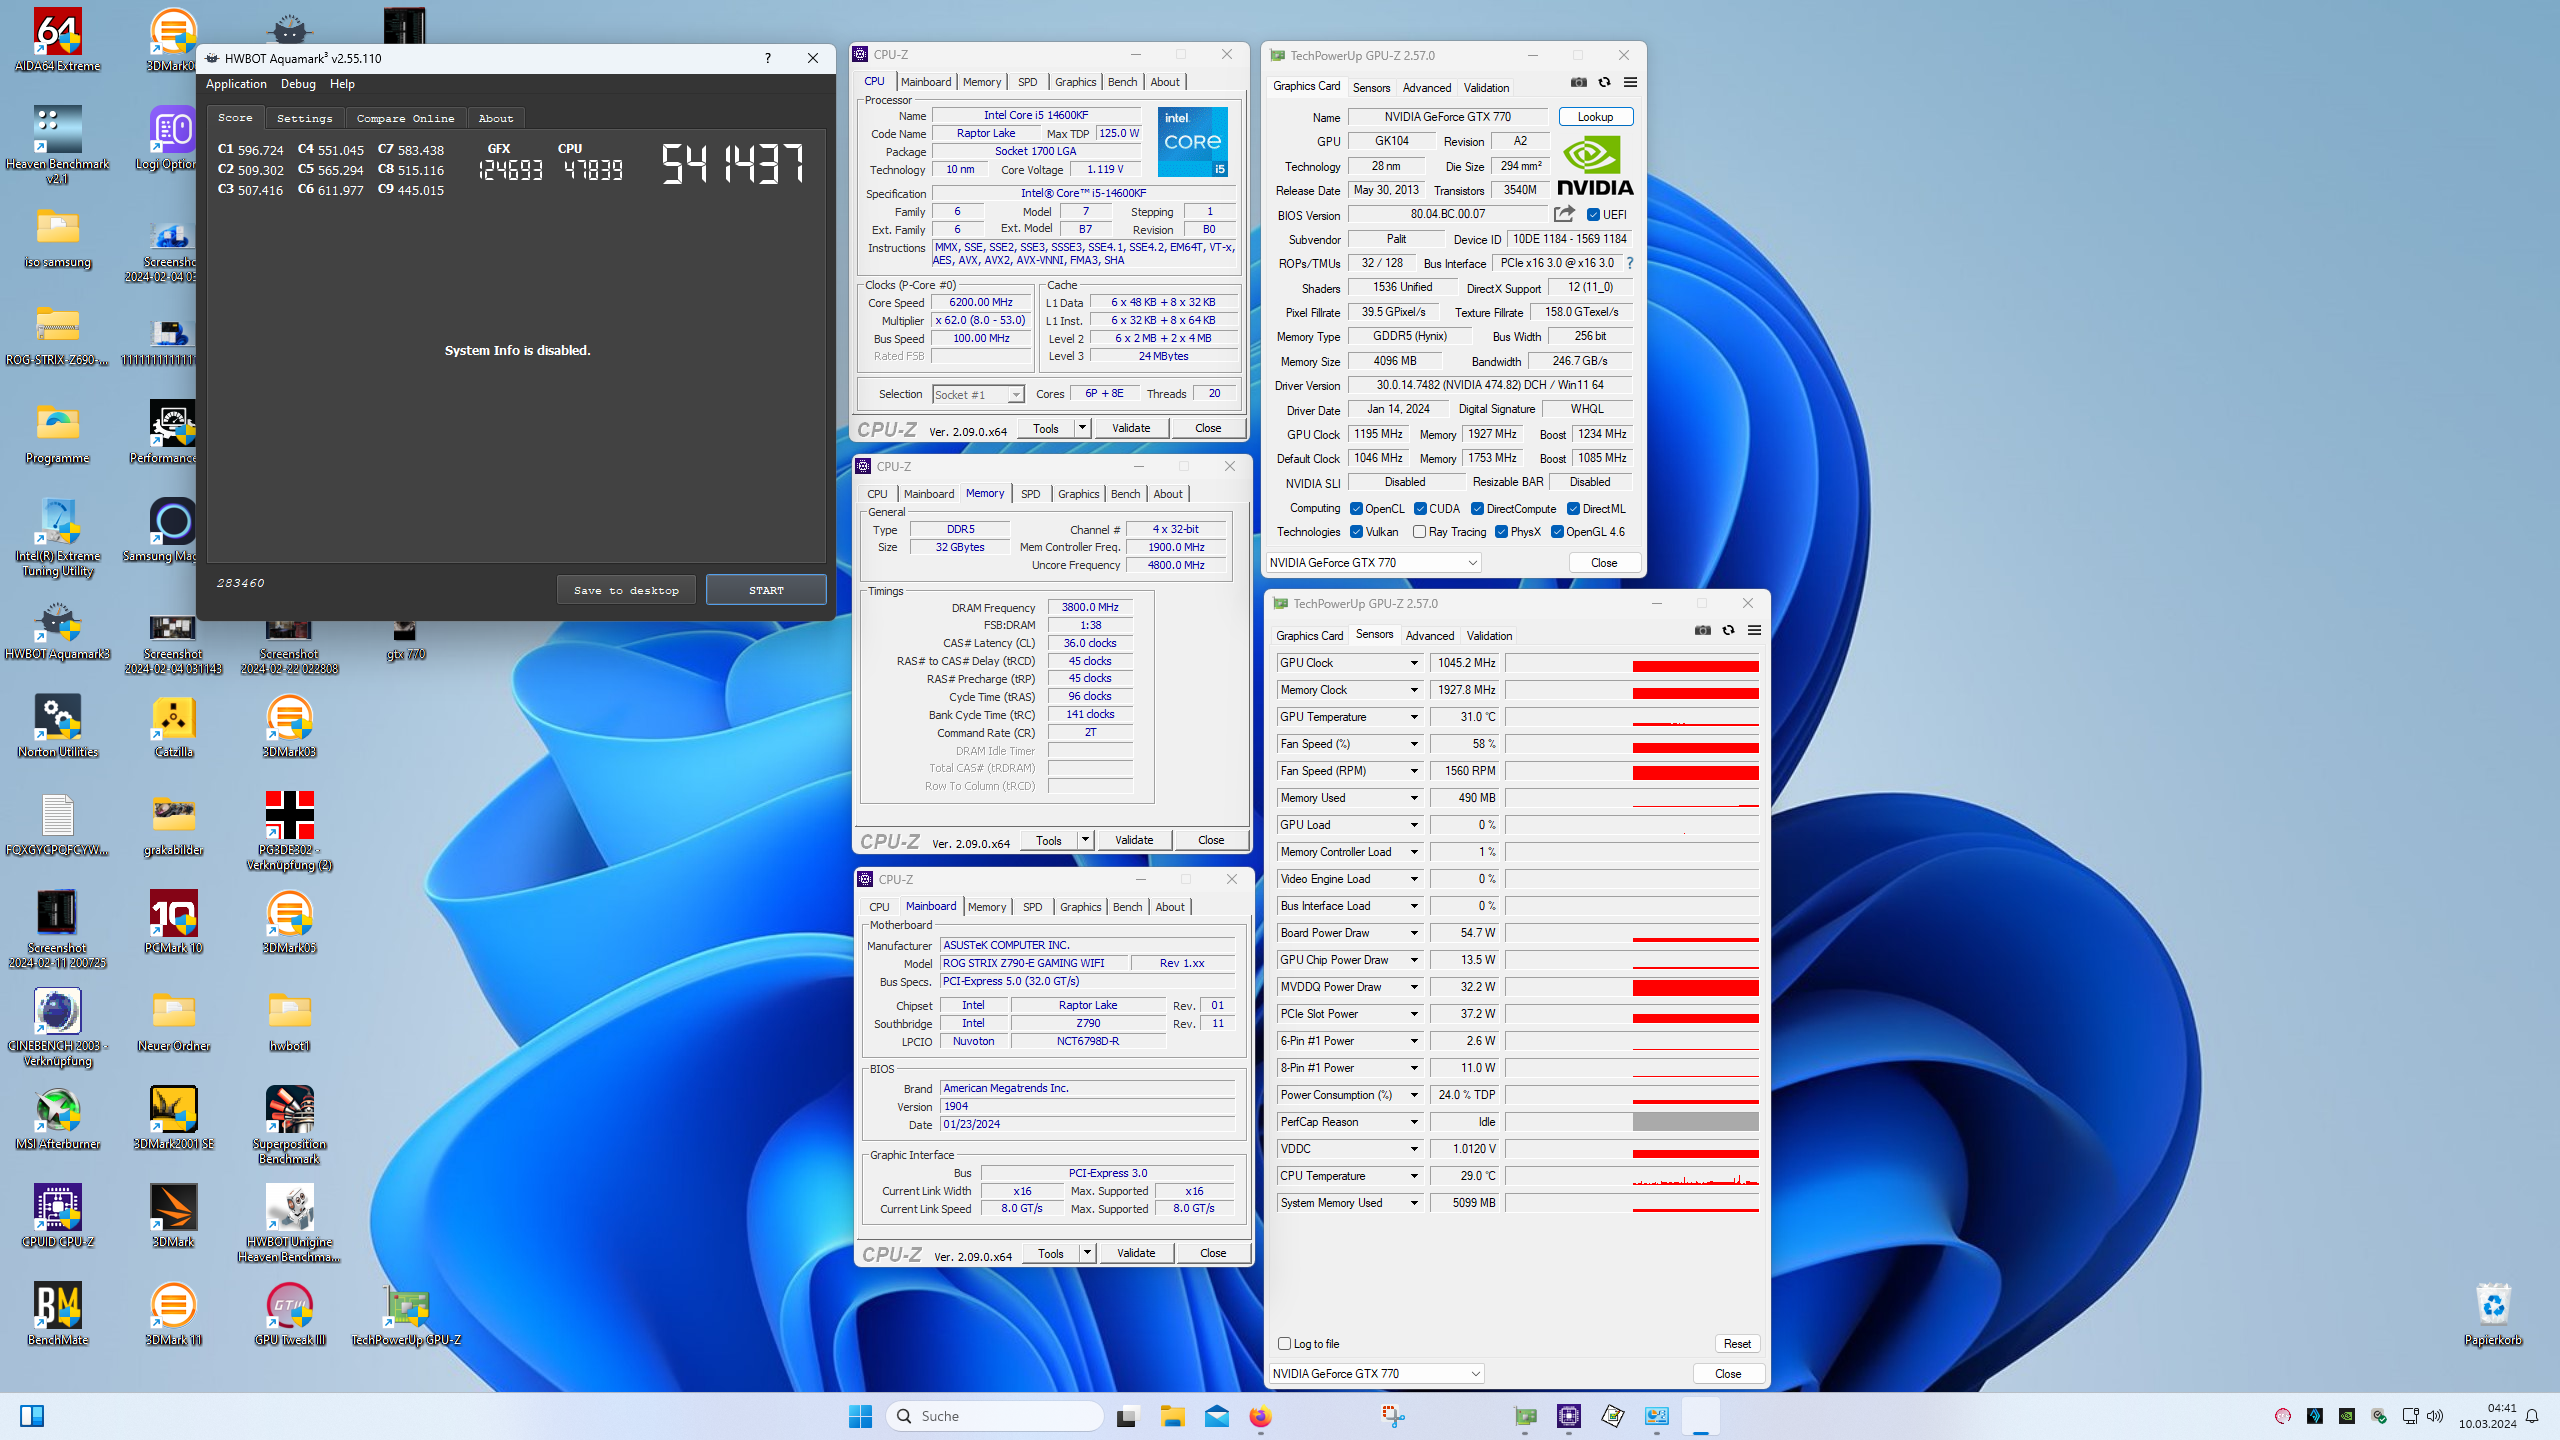Open hamburger menu in GPU-Z Graphics Card window
This screenshot has width=2560, height=1440.
click(x=1630, y=83)
